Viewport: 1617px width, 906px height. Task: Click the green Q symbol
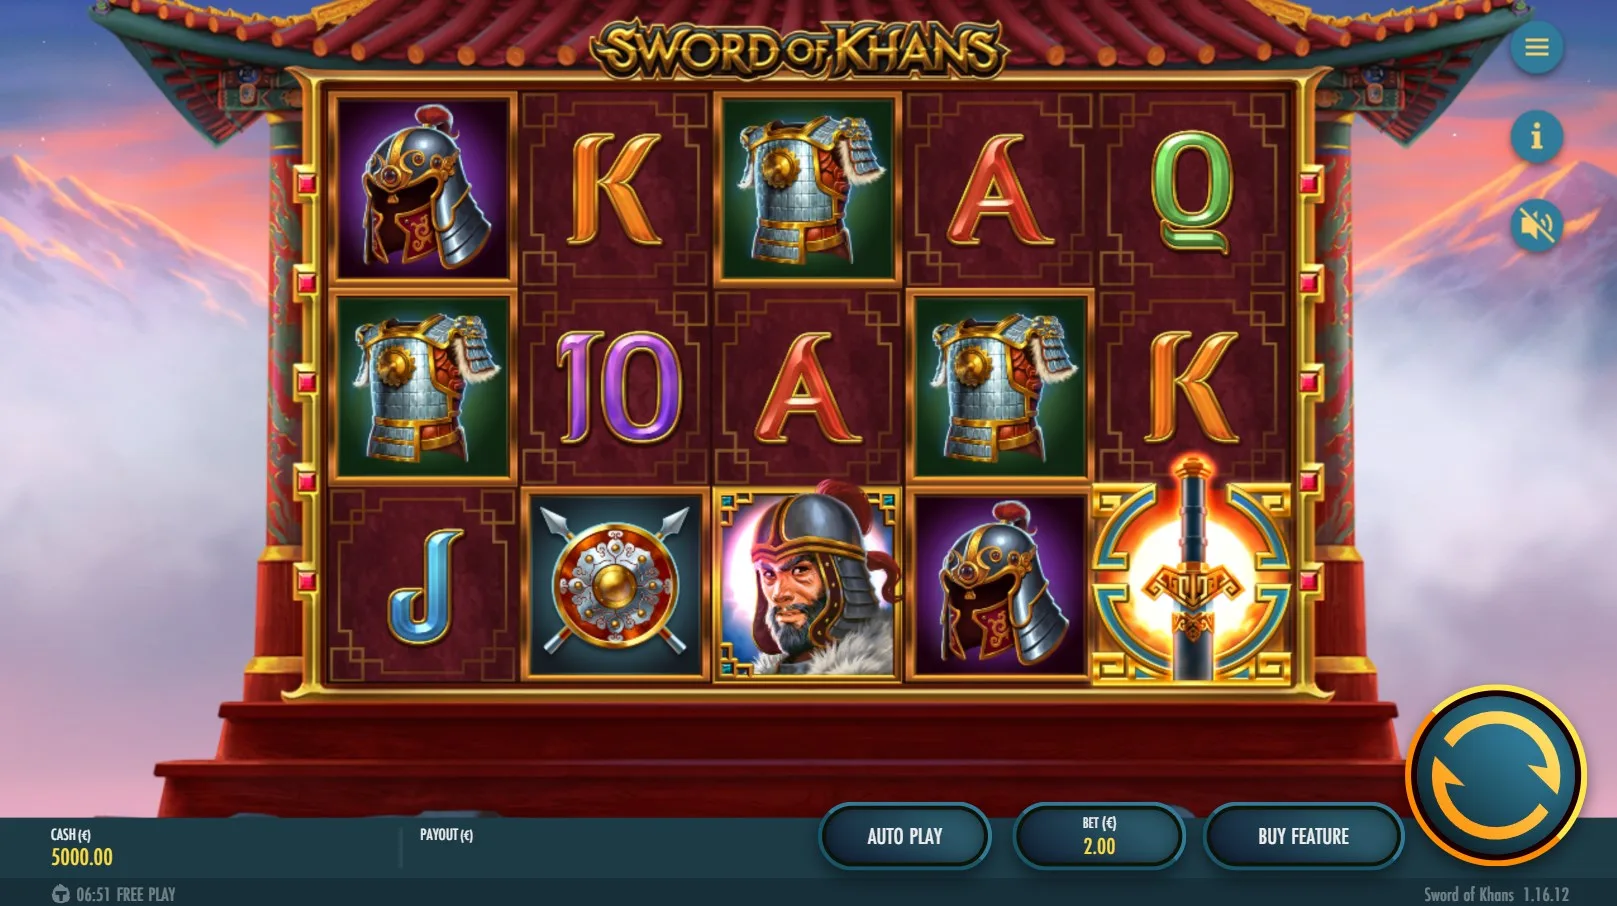[1192, 192]
